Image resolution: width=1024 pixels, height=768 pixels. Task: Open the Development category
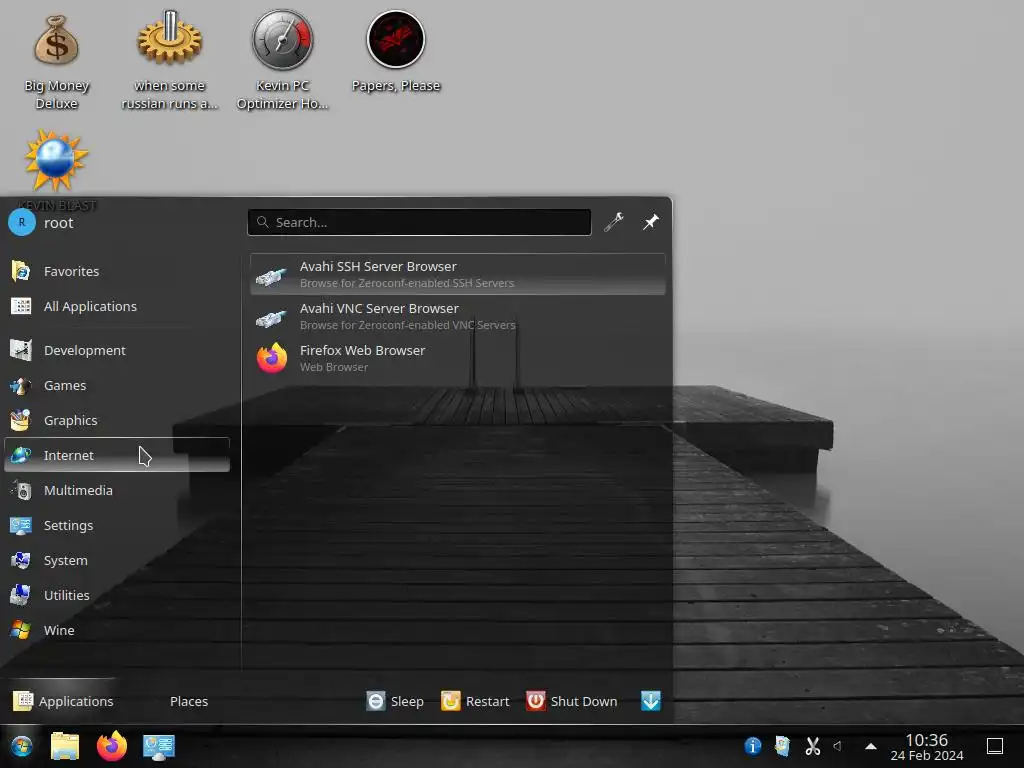(x=117, y=350)
